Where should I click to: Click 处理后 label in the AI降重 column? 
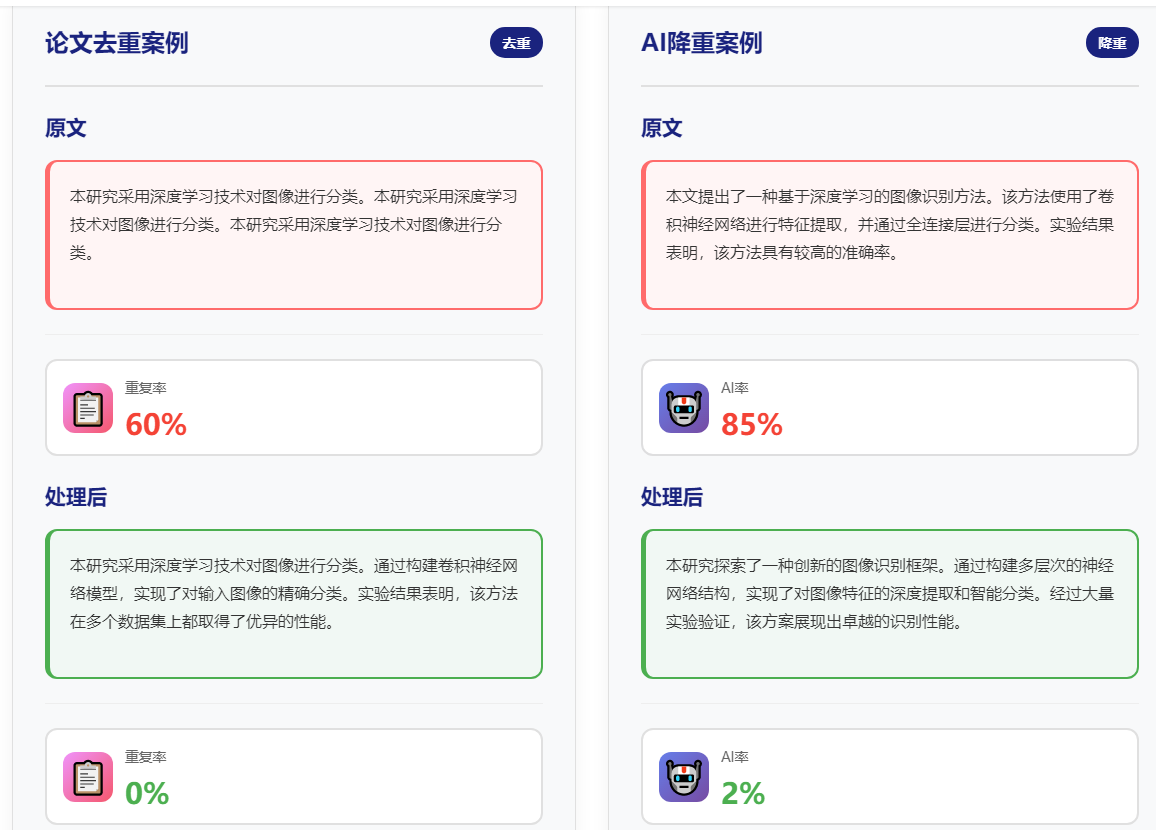[x=672, y=497]
